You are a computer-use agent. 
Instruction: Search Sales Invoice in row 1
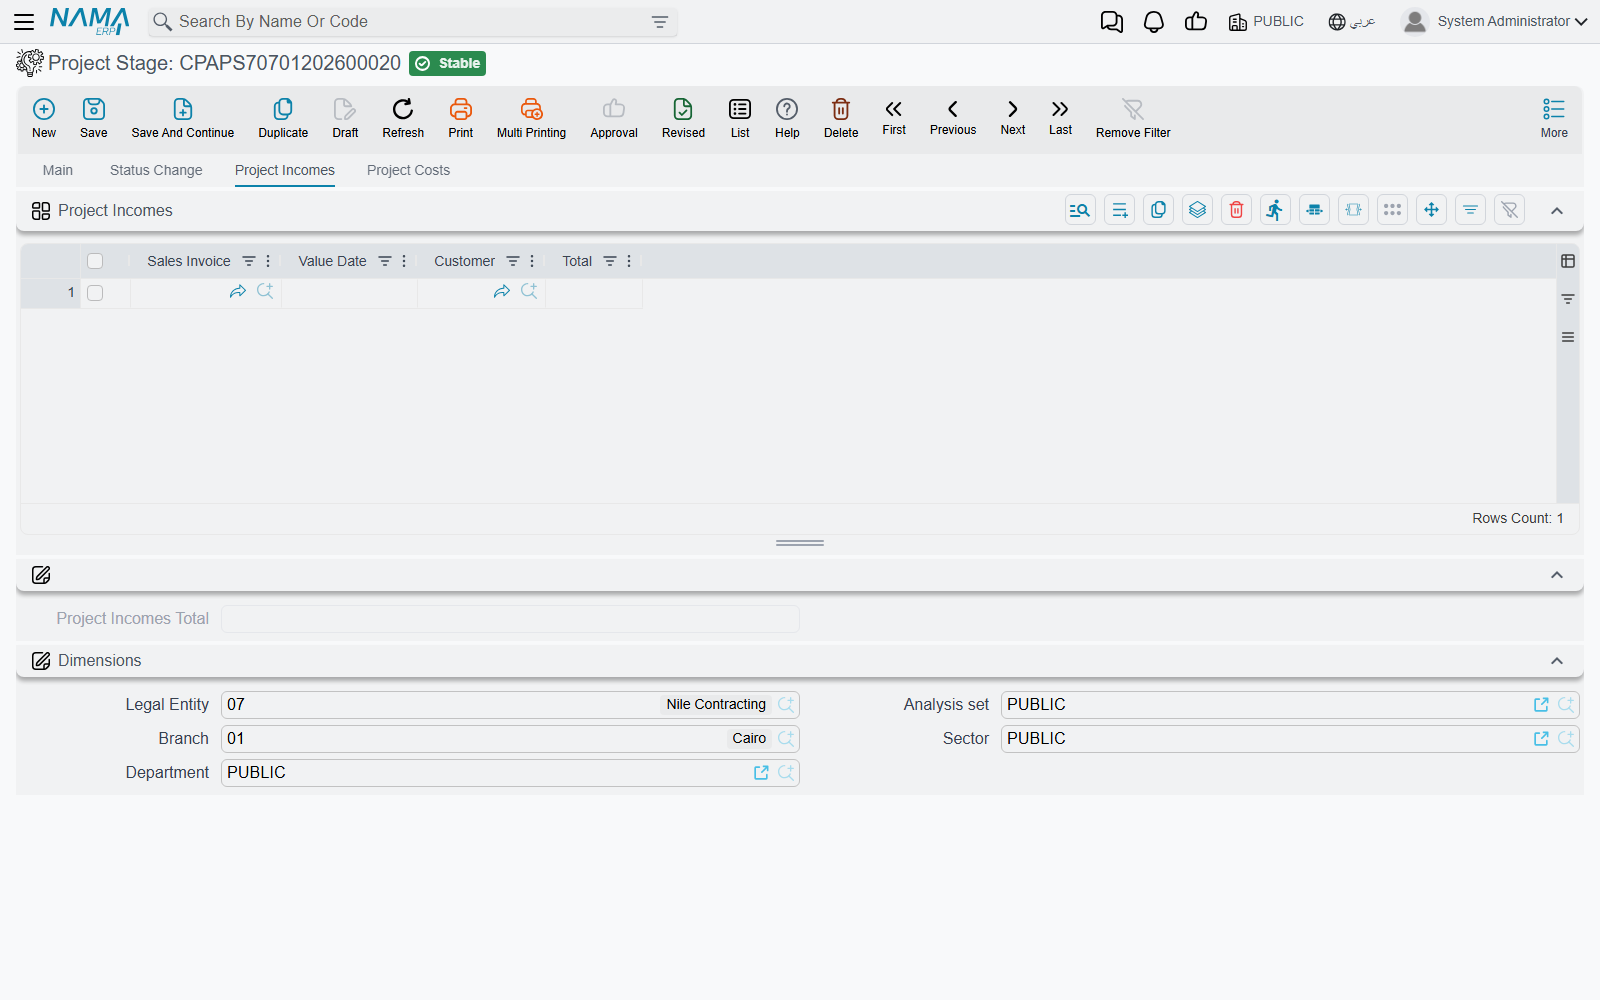[265, 291]
